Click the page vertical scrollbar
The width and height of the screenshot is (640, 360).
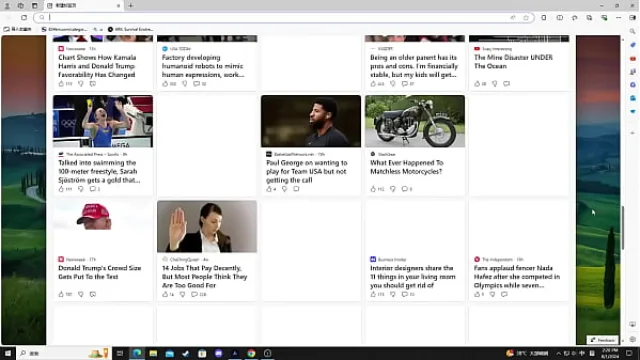622,228
